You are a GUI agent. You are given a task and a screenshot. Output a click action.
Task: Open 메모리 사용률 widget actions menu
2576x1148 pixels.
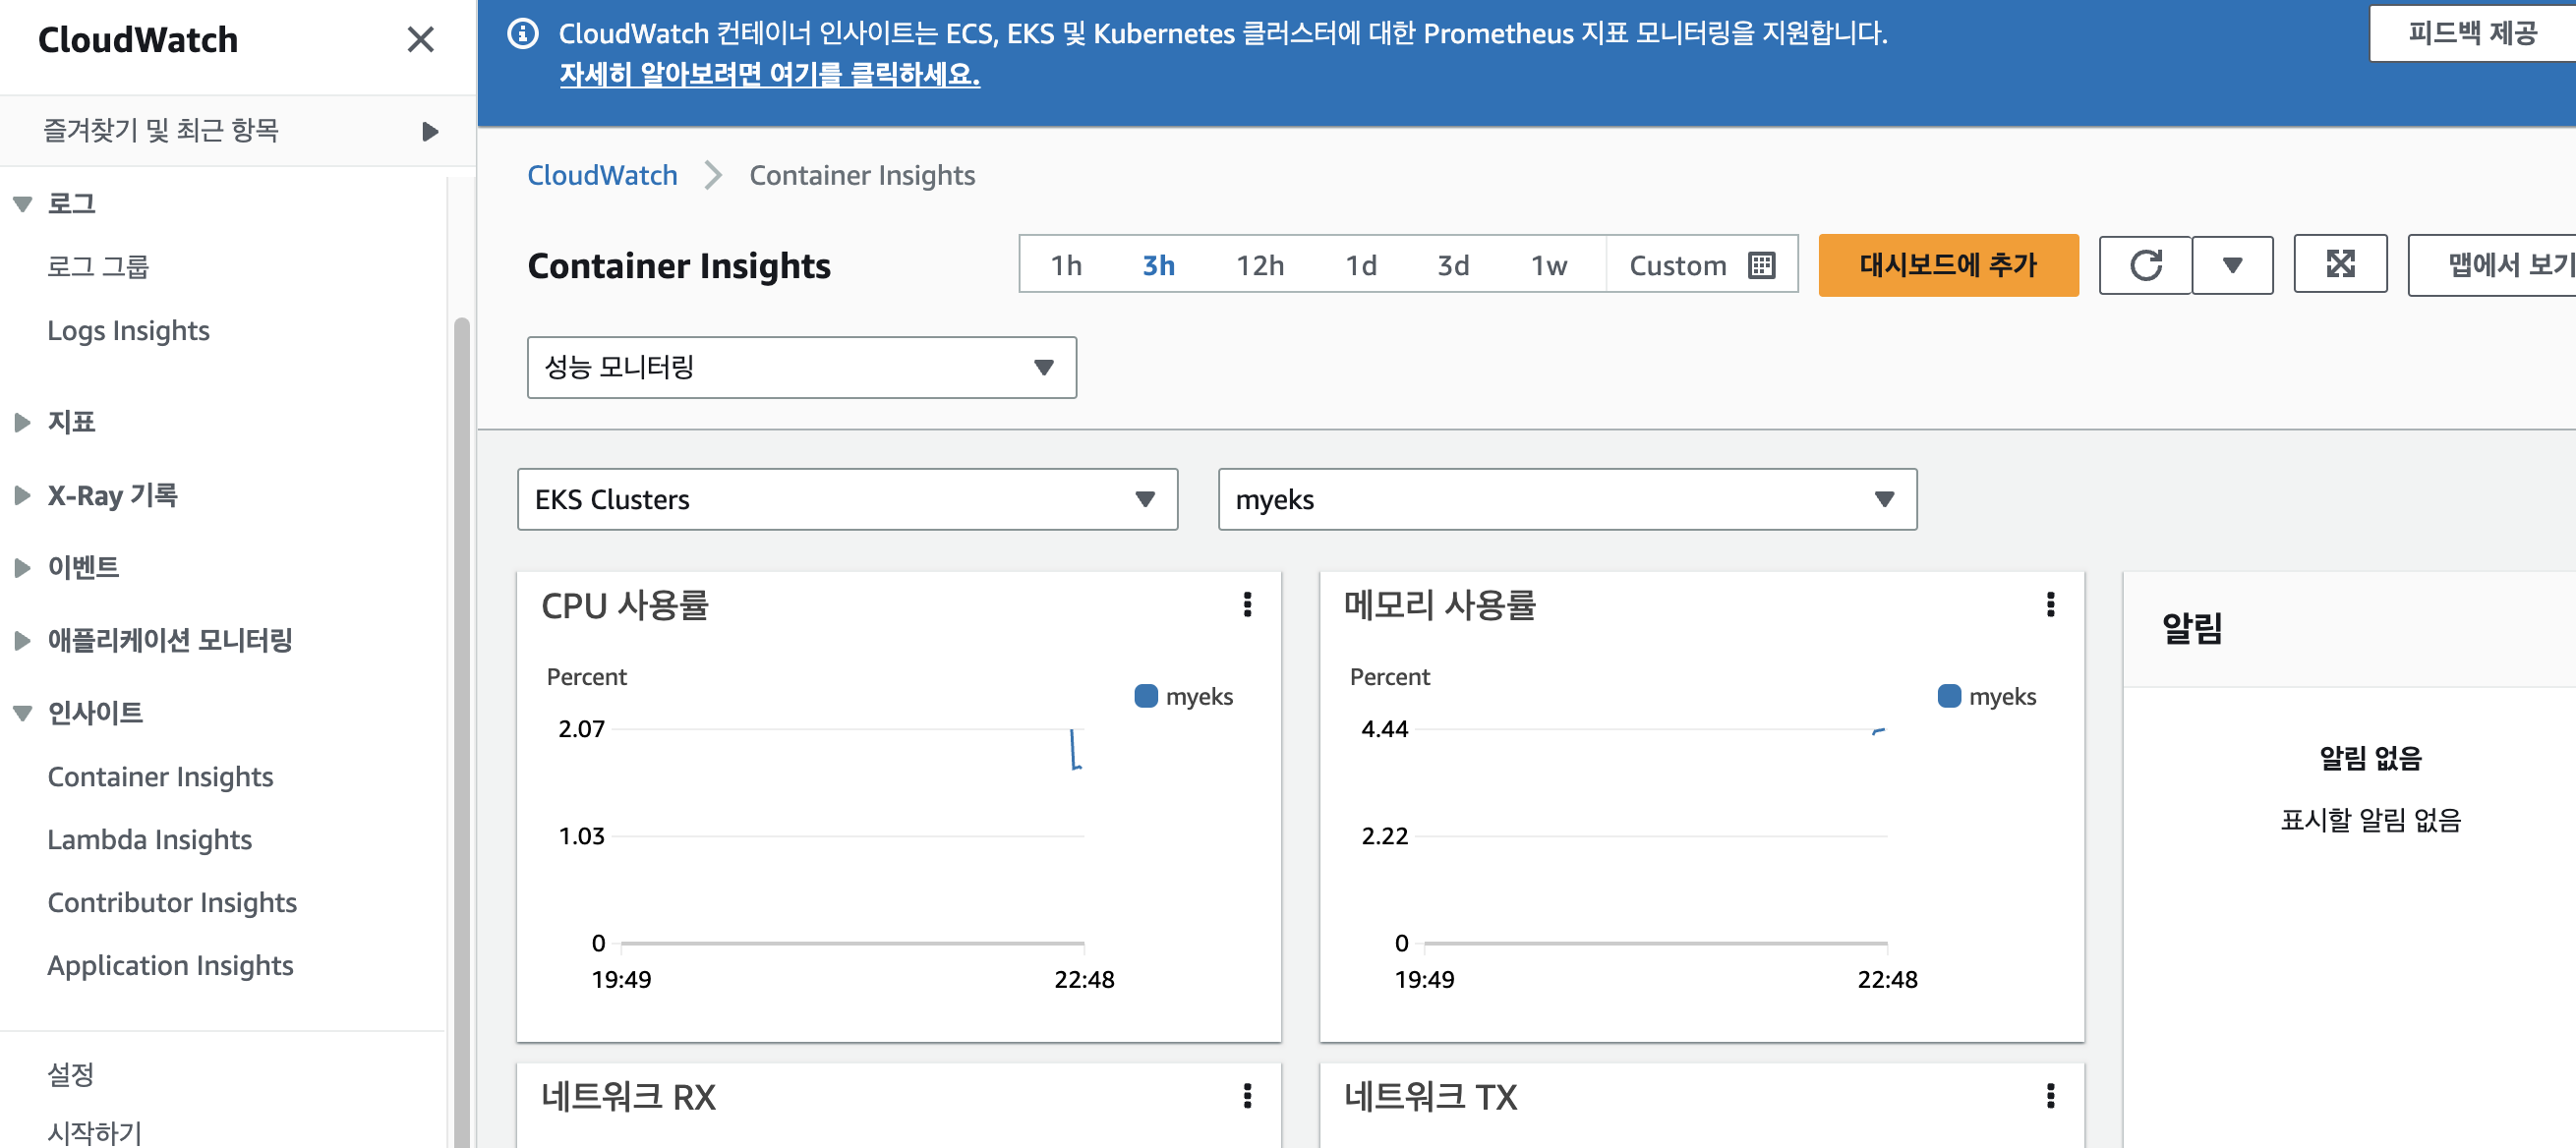tap(2050, 604)
